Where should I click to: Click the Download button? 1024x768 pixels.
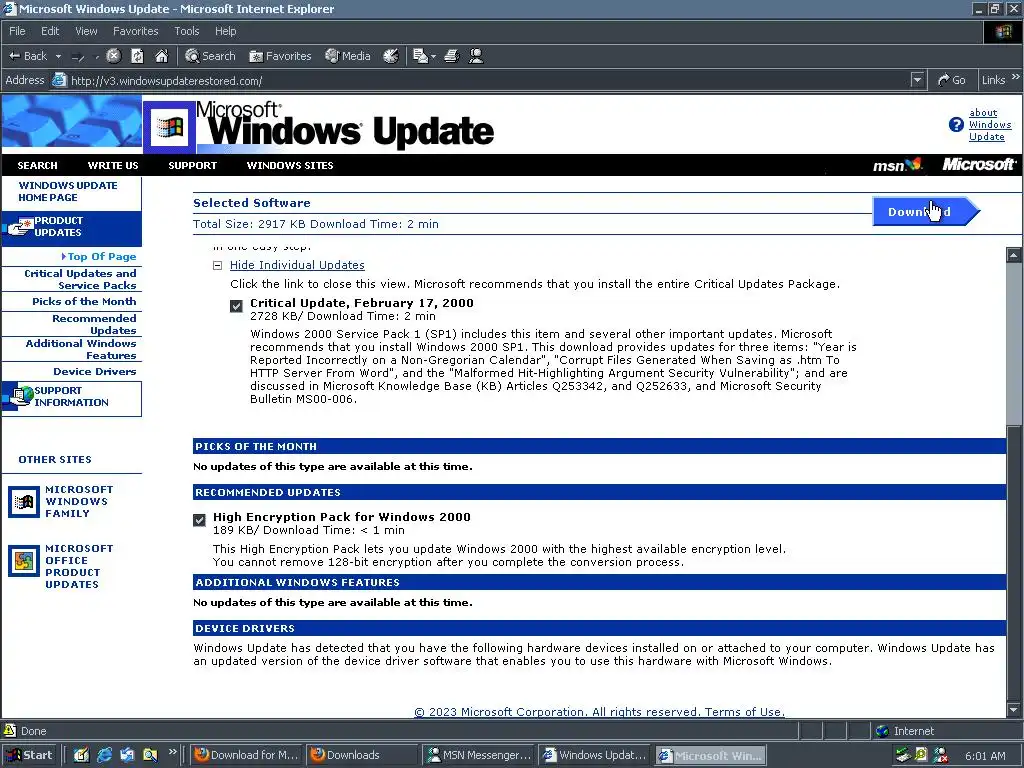click(x=926, y=212)
